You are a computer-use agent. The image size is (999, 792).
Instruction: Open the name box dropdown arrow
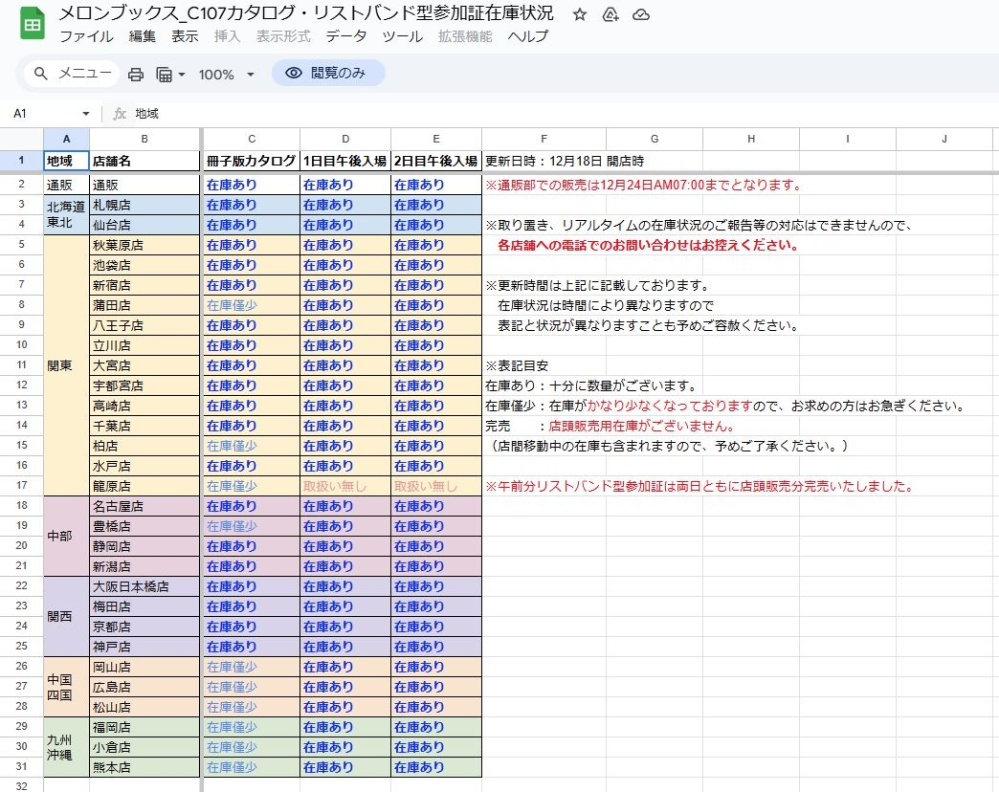tap(86, 113)
